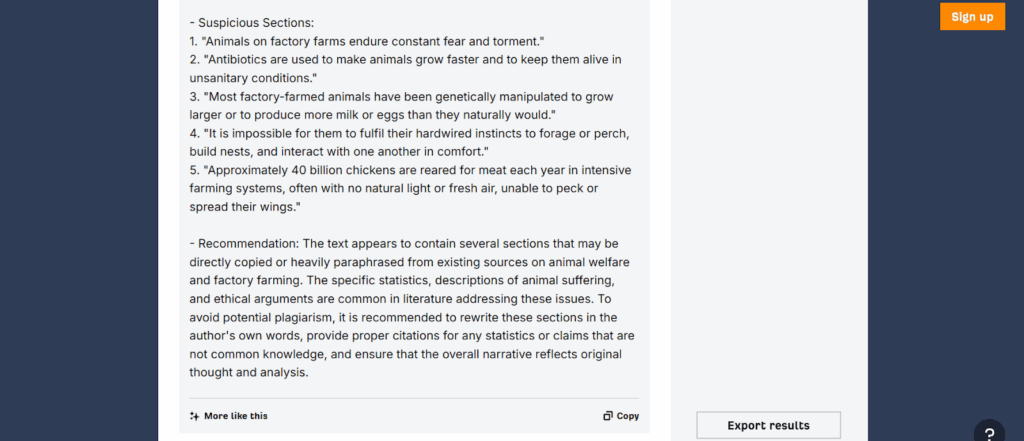The image size is (1024, 441).
Task: Click the clipboard icon next to Copy
Action: pyautogui.click(x=608, y=416)
